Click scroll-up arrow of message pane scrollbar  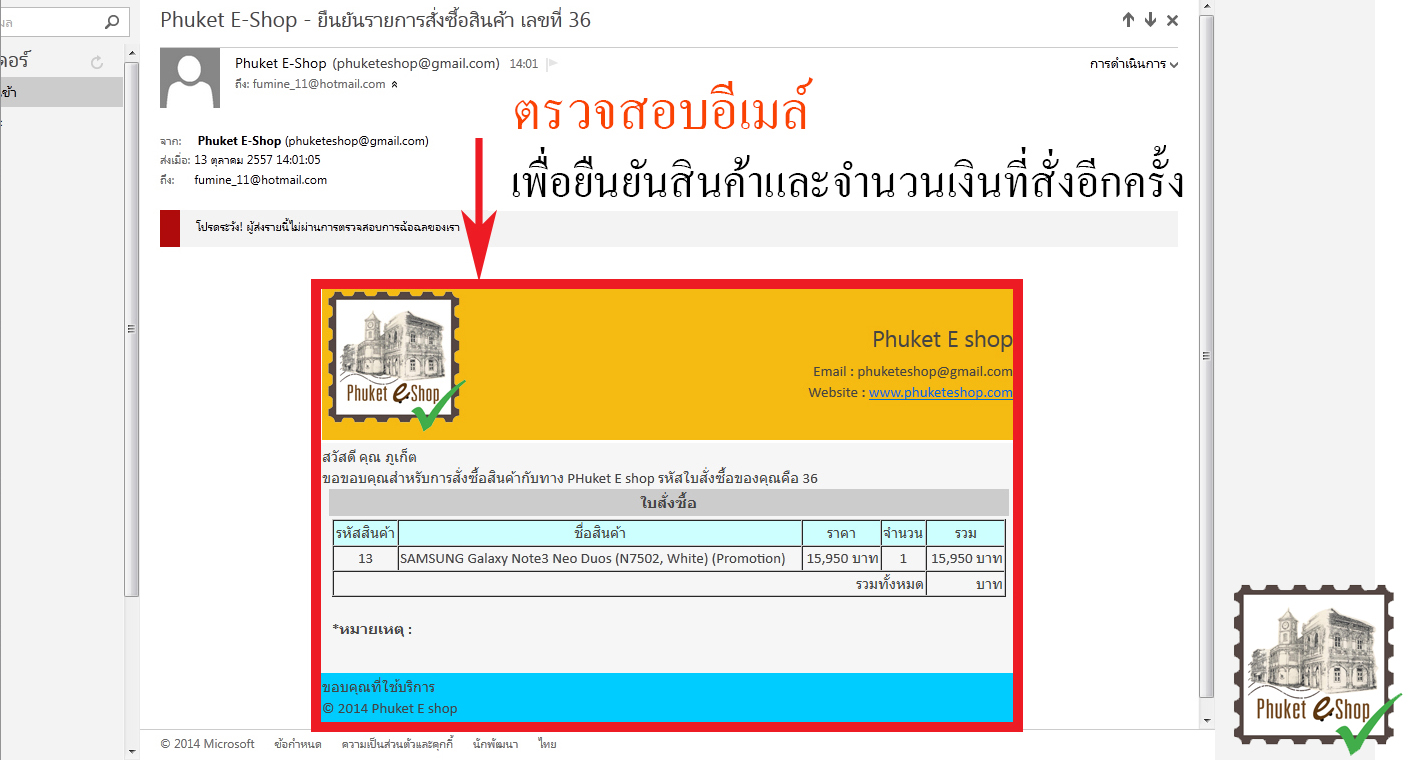point(1207,7)
